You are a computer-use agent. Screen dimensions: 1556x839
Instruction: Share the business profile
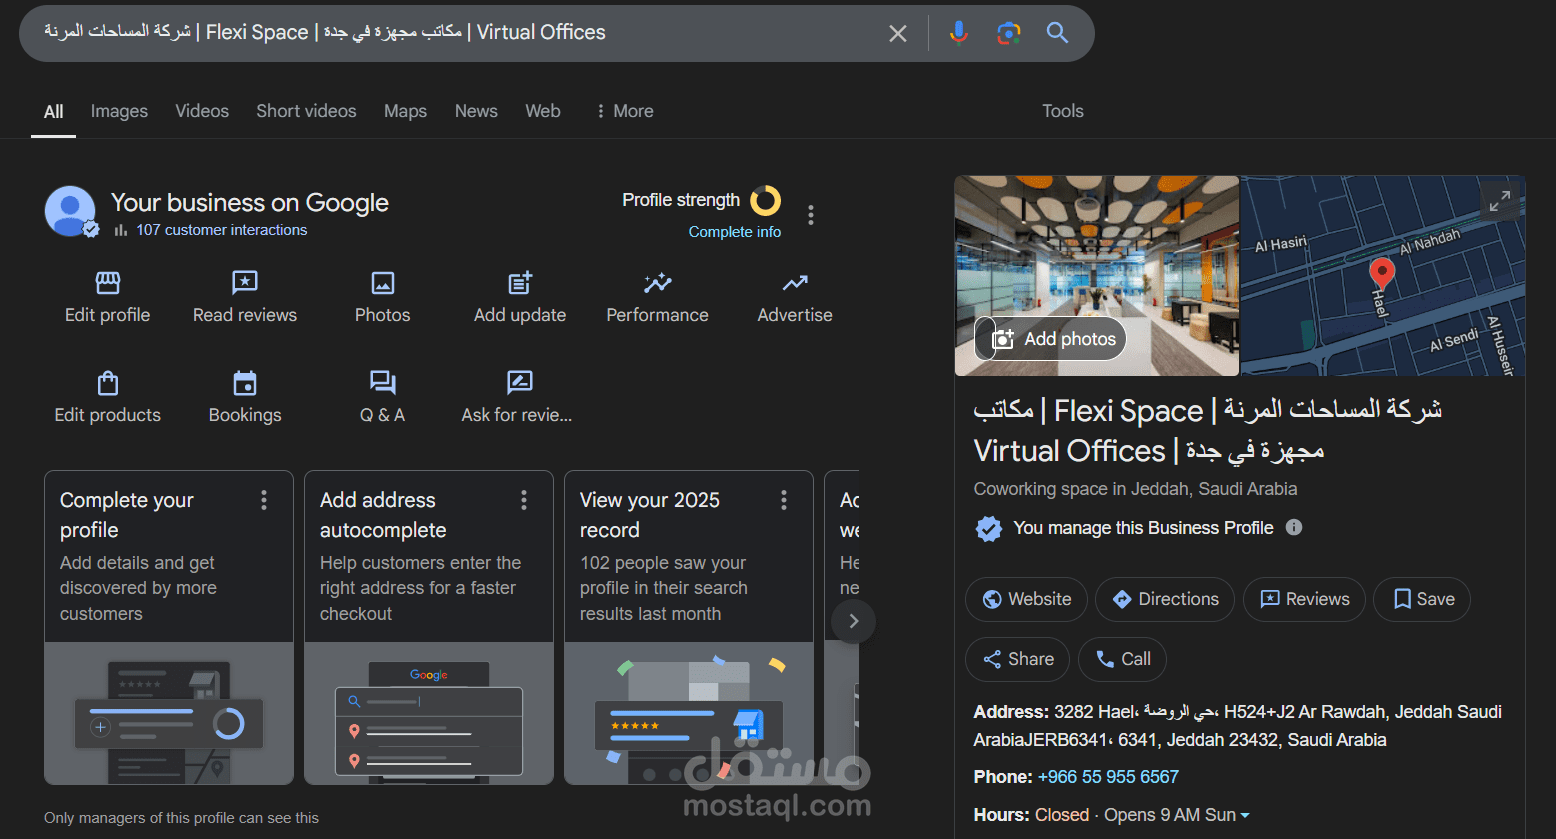(1018, 659)
